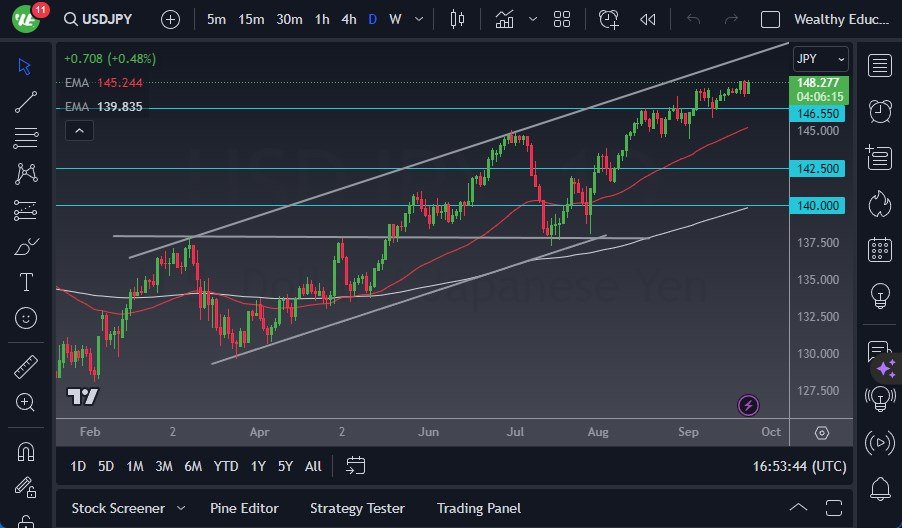Select the brush drawing tool
Image resolution: width=902 pixels, height=528 pixels.
coord(26,247)
